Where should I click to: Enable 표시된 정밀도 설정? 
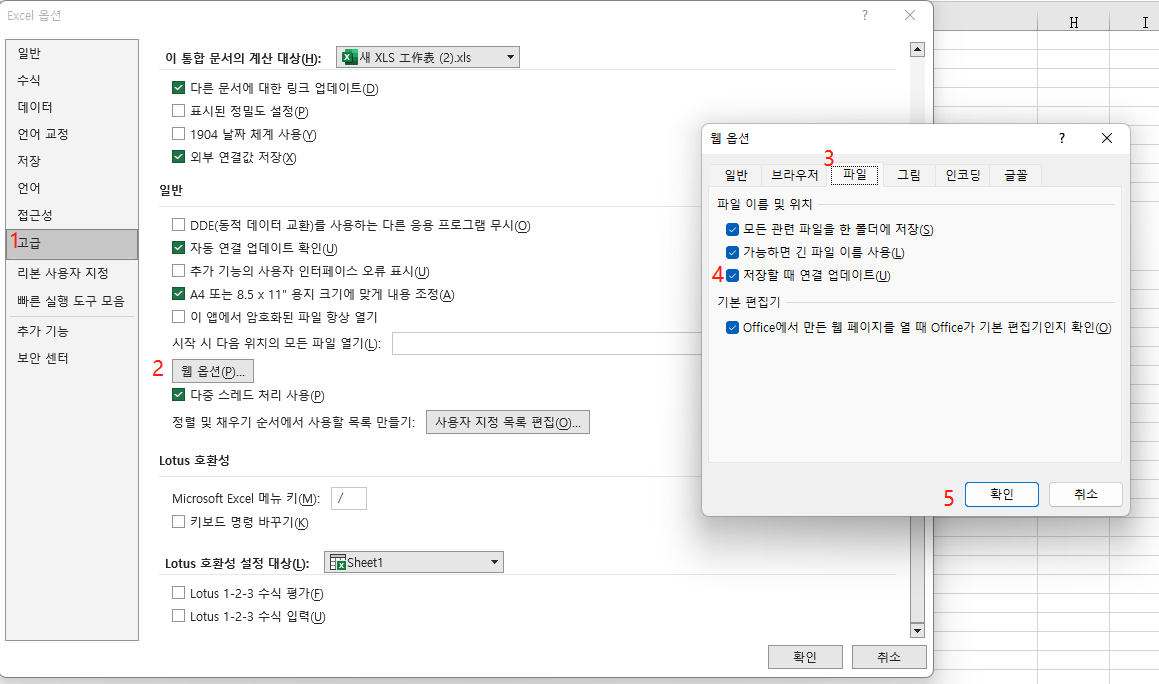176,110
